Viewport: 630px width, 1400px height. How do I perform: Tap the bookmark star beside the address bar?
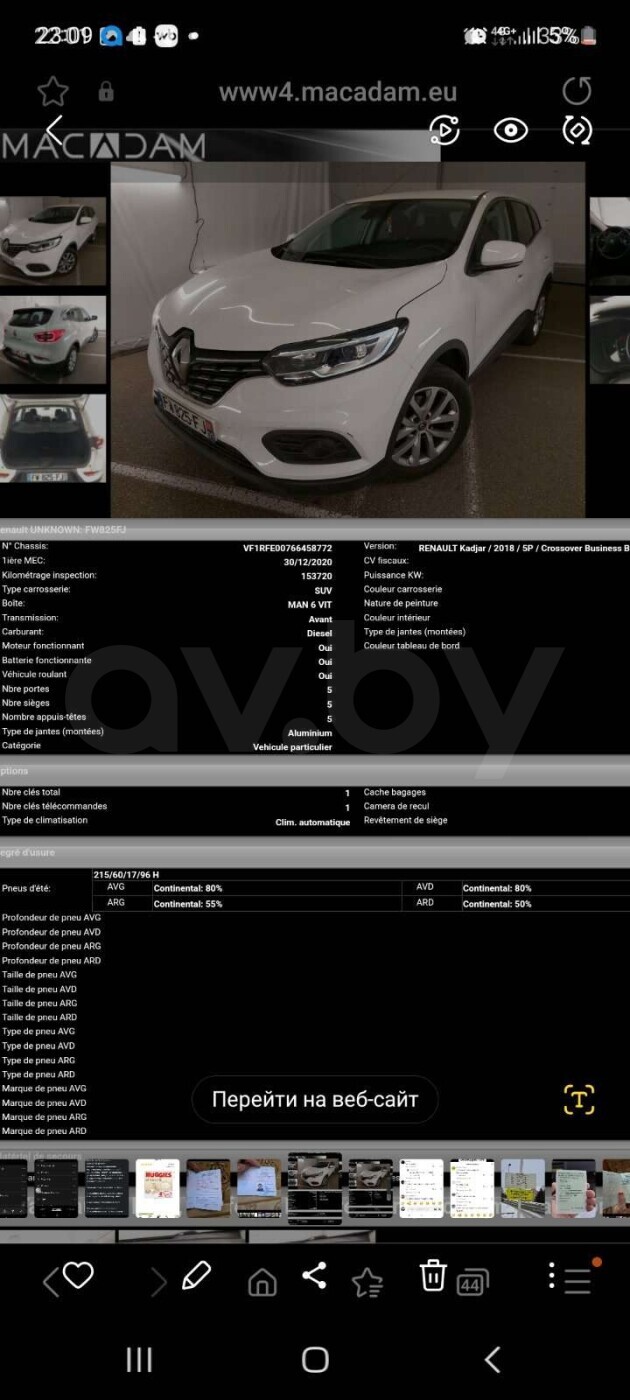(53, 92)
